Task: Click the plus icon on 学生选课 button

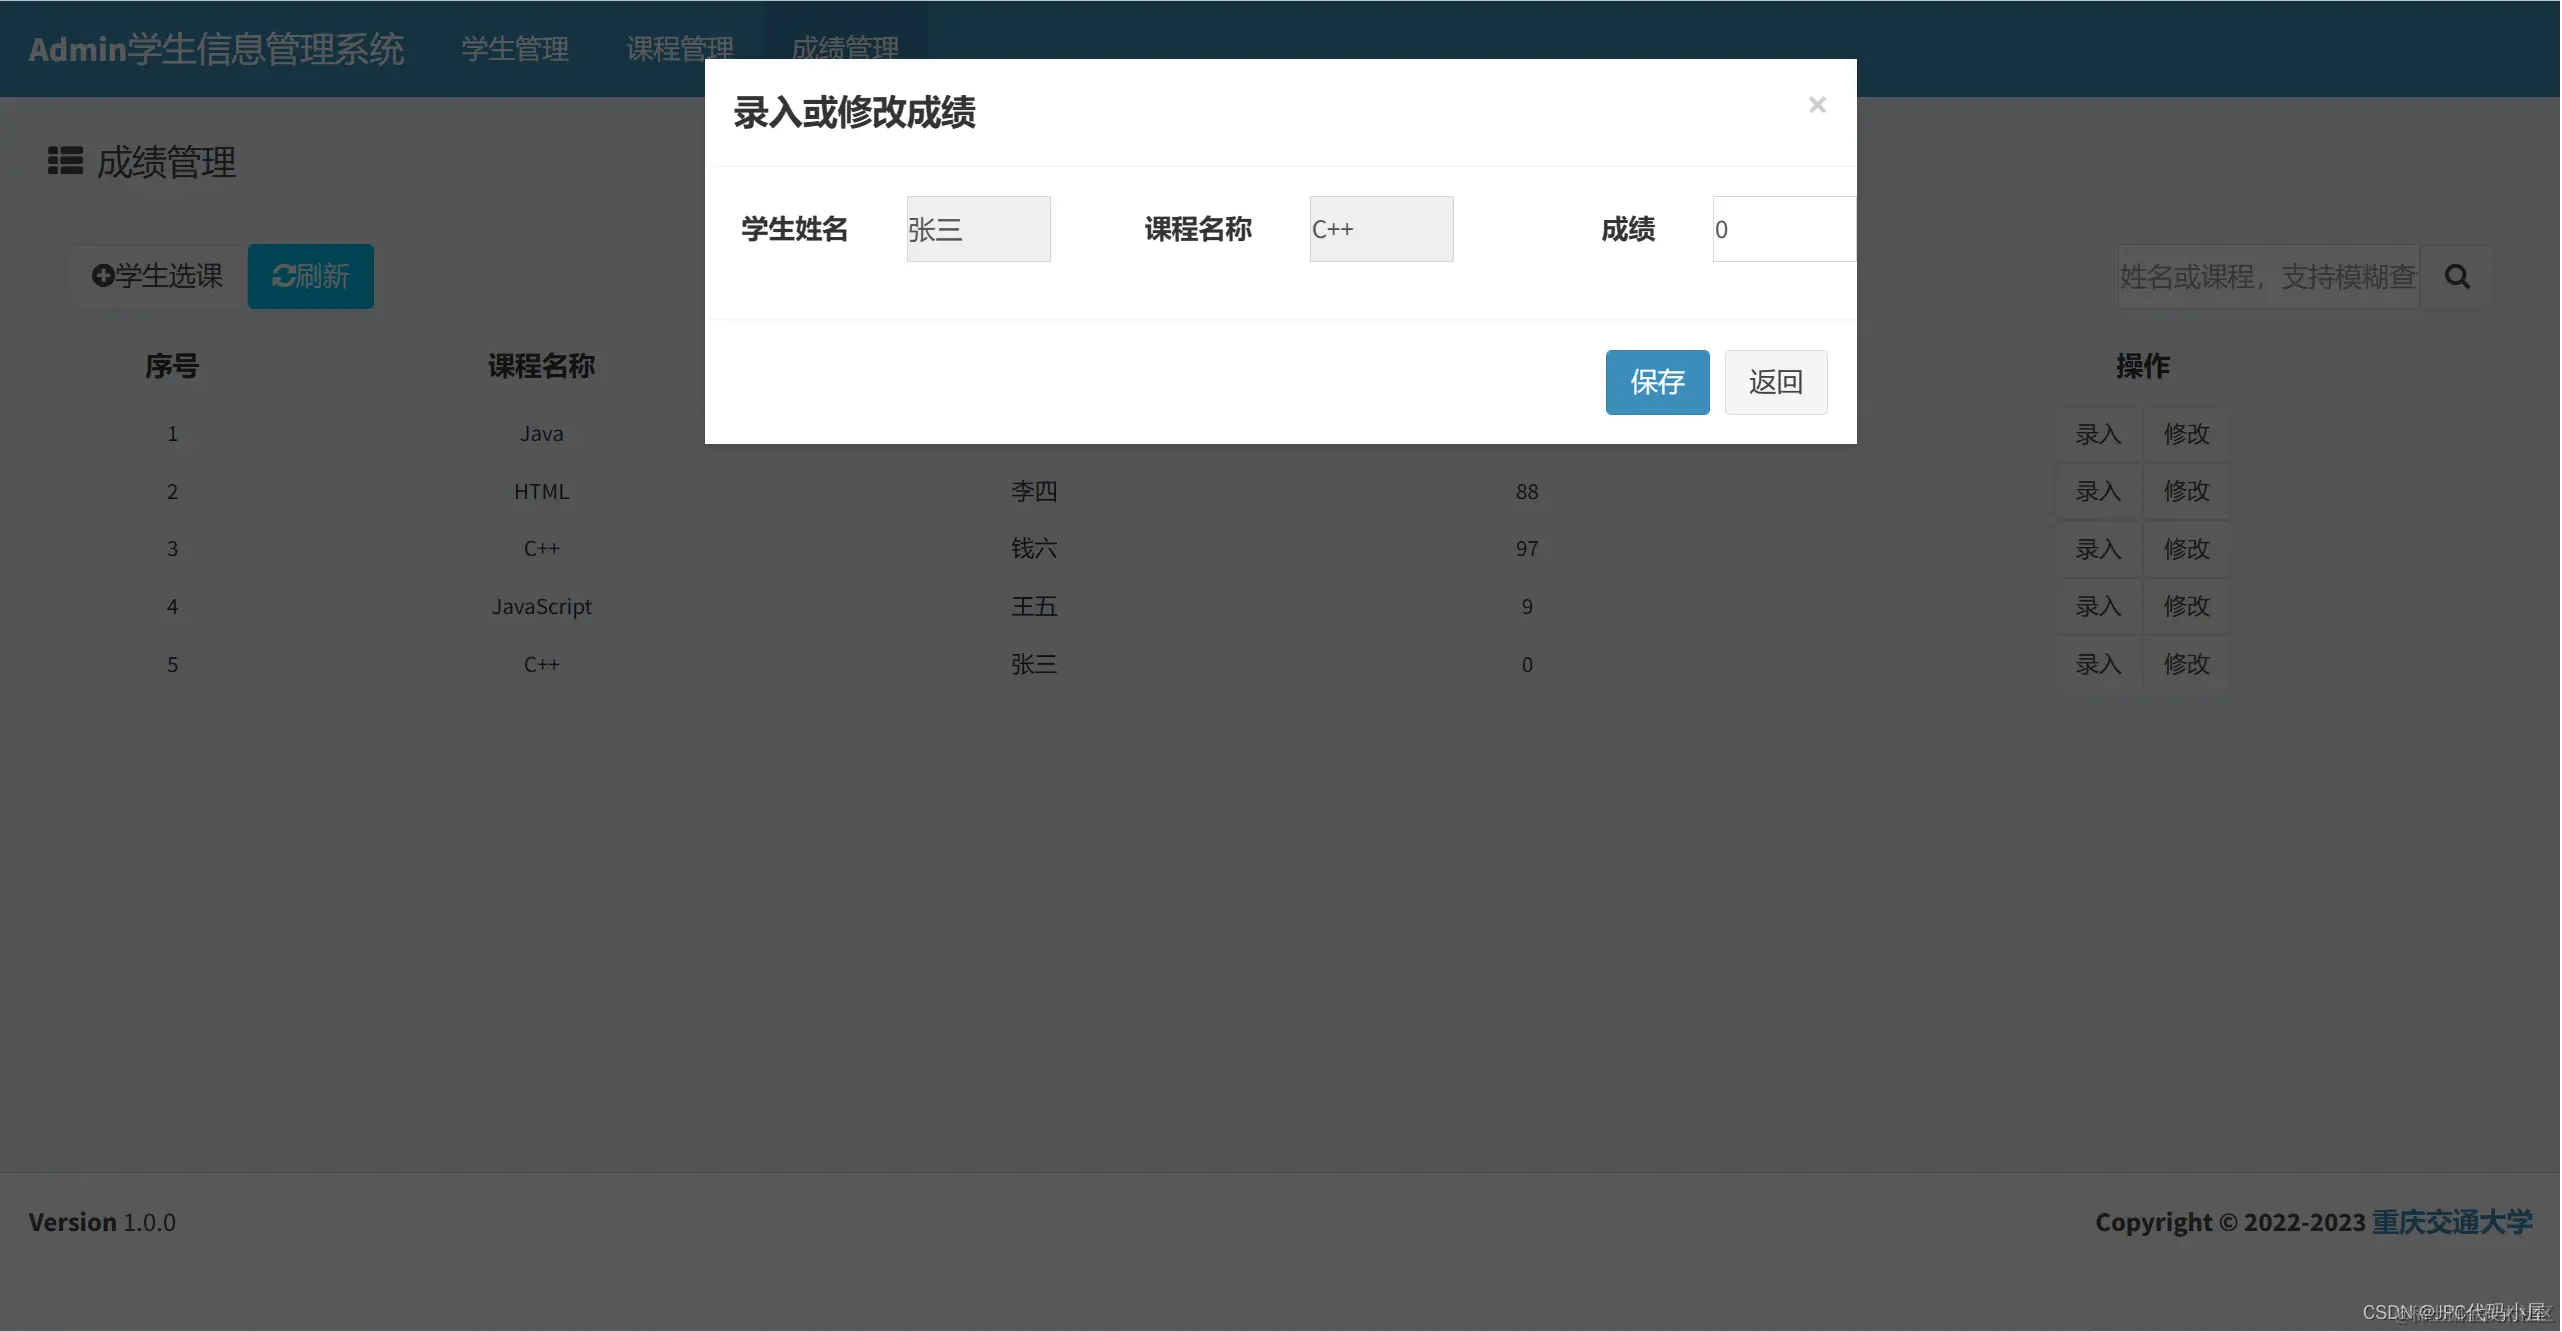Action: tap(104, 276)
